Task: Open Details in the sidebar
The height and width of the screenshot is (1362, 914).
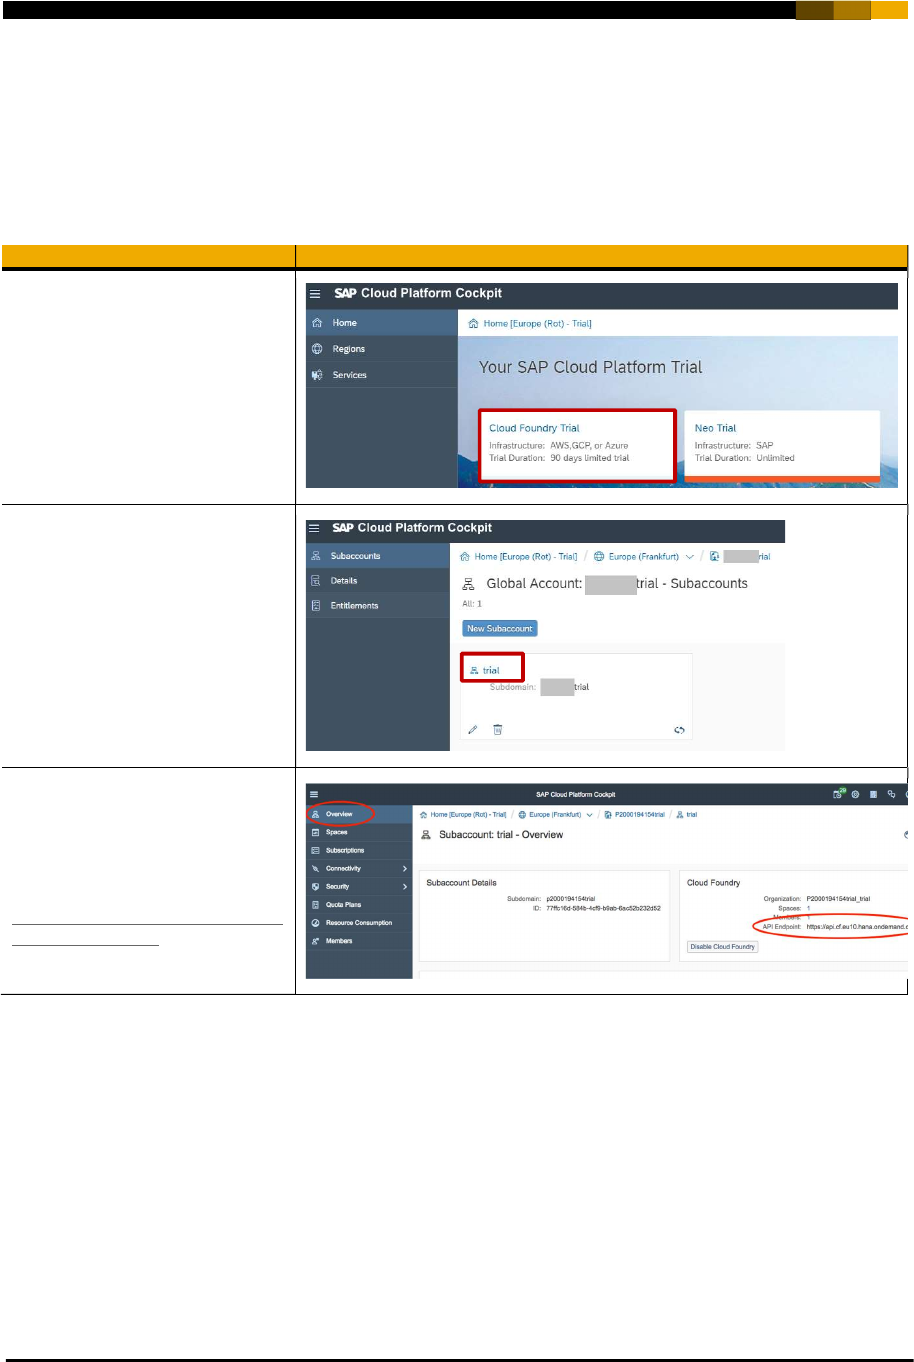Action: [378, 581]
